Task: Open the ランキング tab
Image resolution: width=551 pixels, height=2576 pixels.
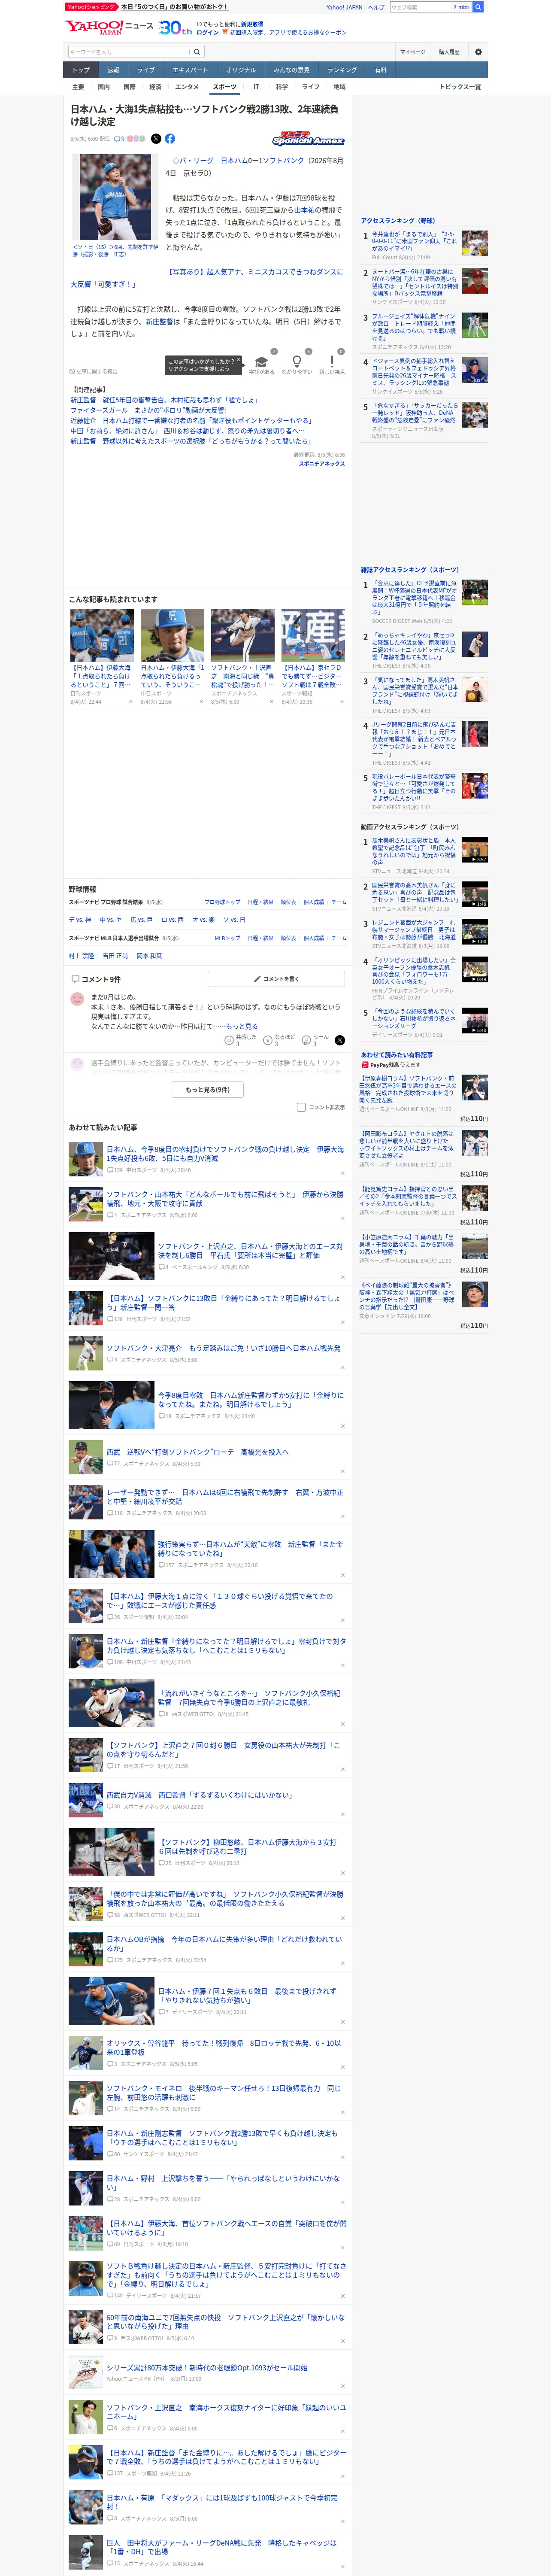Action: click(x=342, y=70)
